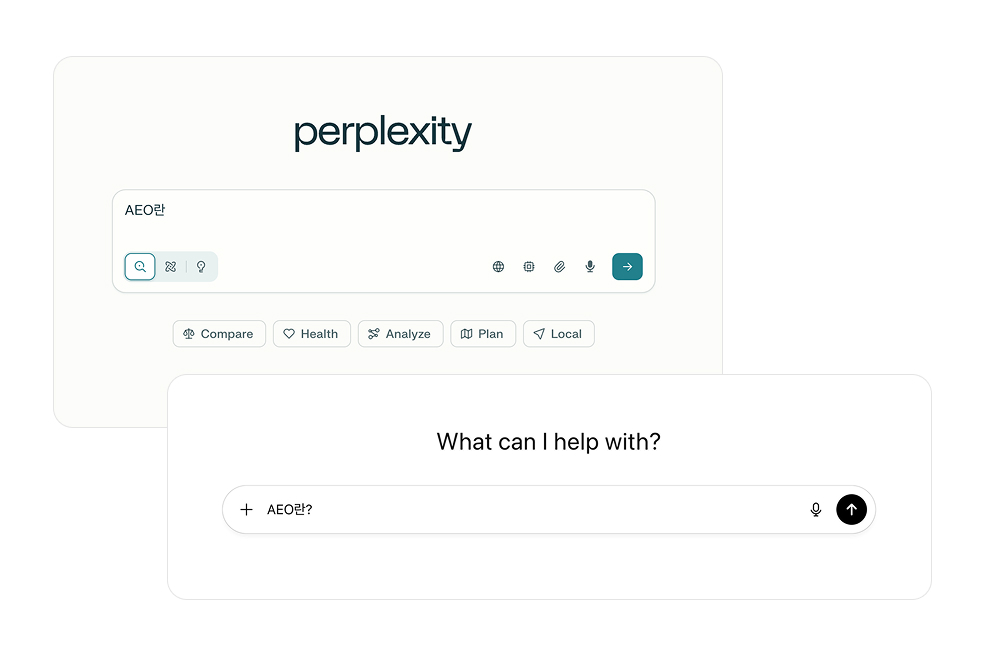1000x648 pixels.
Task: Choose the Health suggestion chip
Action: [311, 334]
